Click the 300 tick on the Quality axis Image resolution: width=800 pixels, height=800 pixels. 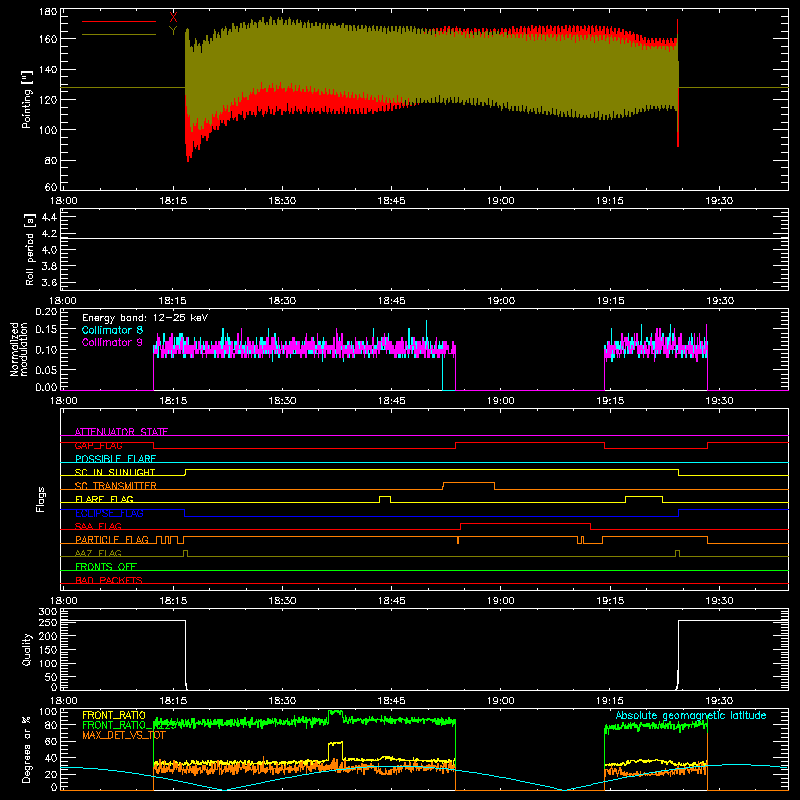coord(48,612)
